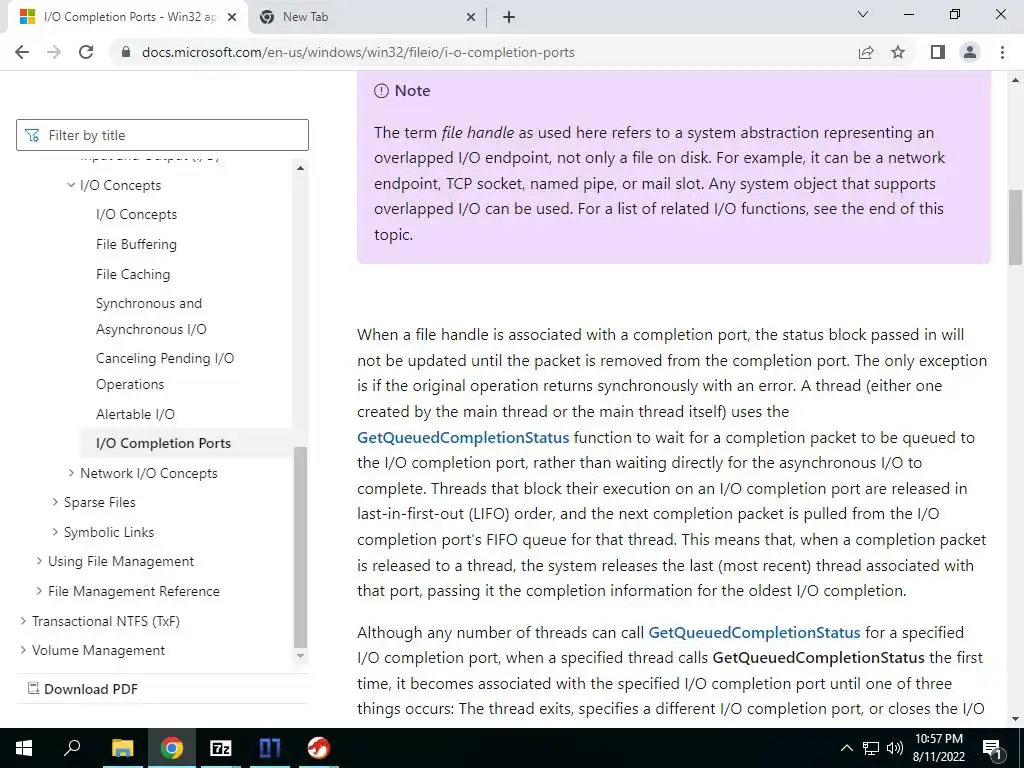Screen dimensions: 1024x768
Task: Click sidebar scroll down arrow
Action: [x=300, y=656]
